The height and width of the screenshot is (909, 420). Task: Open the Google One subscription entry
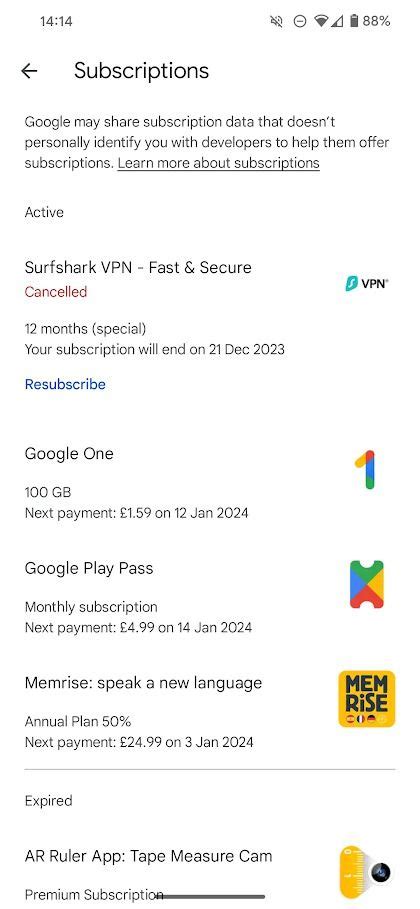(x=210, y=483)
